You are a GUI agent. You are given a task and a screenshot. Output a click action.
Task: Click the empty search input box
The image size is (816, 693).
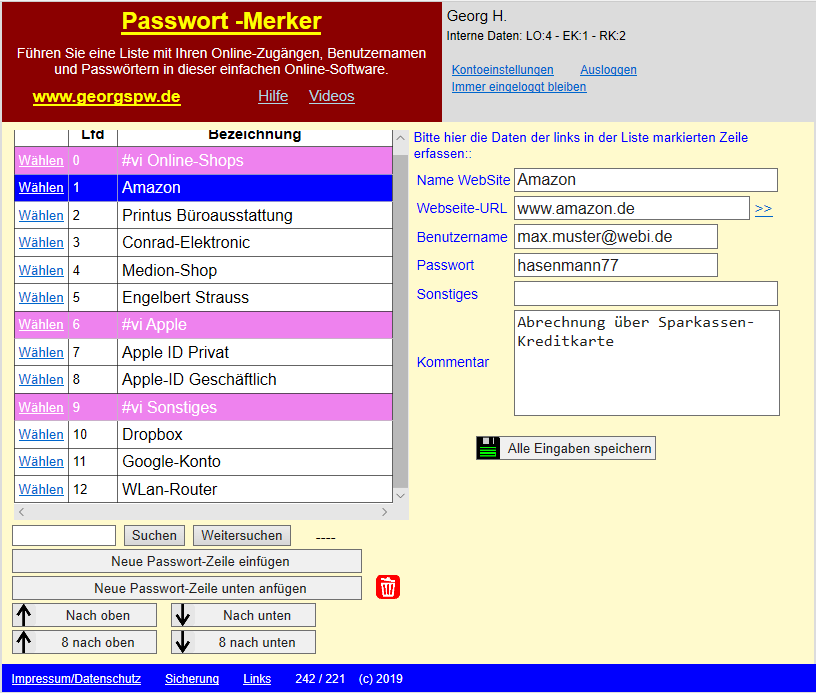[63, 535]
